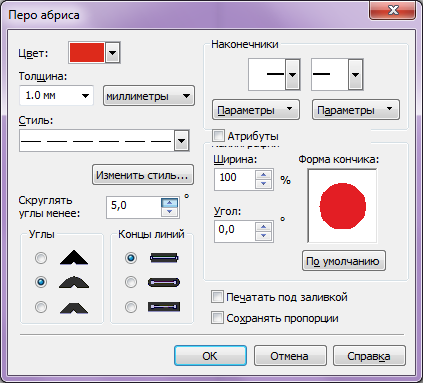Check Печатать под заливкой option
This screenshot has width=423, height=383.
217,297
